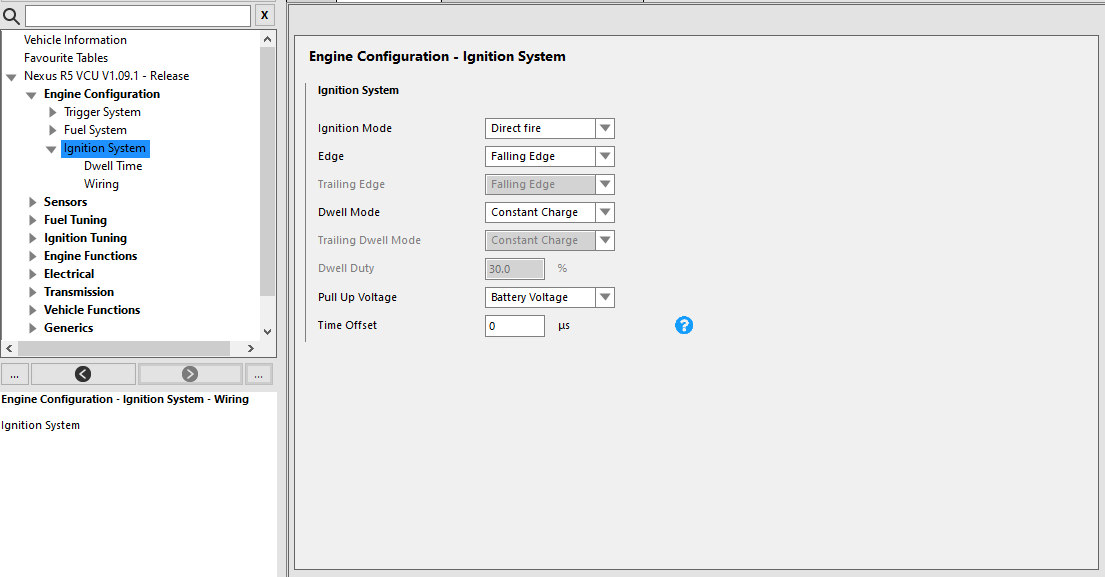The width and height of the screenshot is (1105, 577).
Task: Open the Dwell Mode dropdown
Action: click(x=604, y=212)
